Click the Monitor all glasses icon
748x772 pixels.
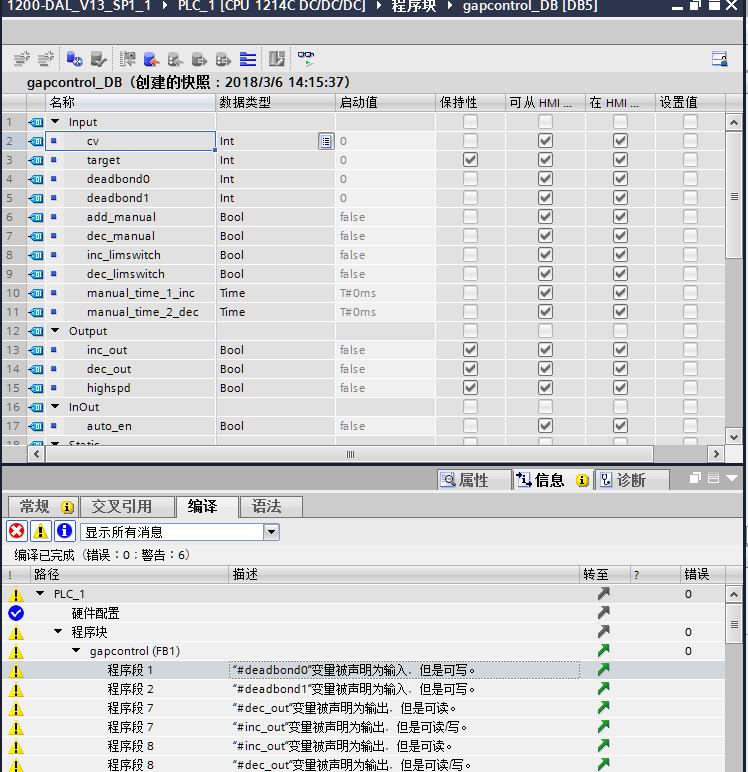click(306, 59)
